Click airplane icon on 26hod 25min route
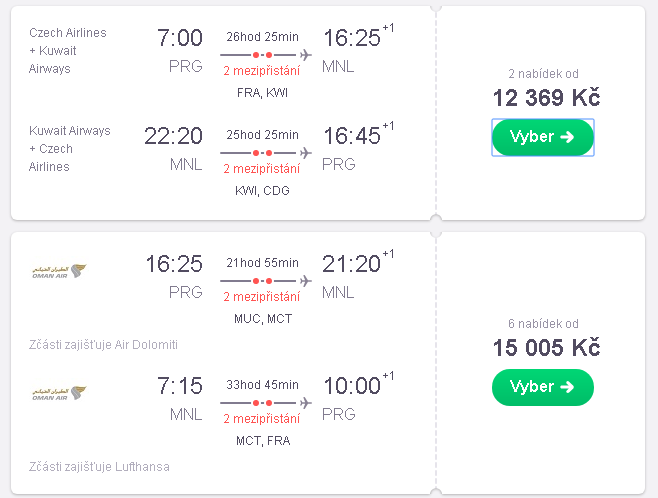 pyautogui.click(x=306, y=55)
